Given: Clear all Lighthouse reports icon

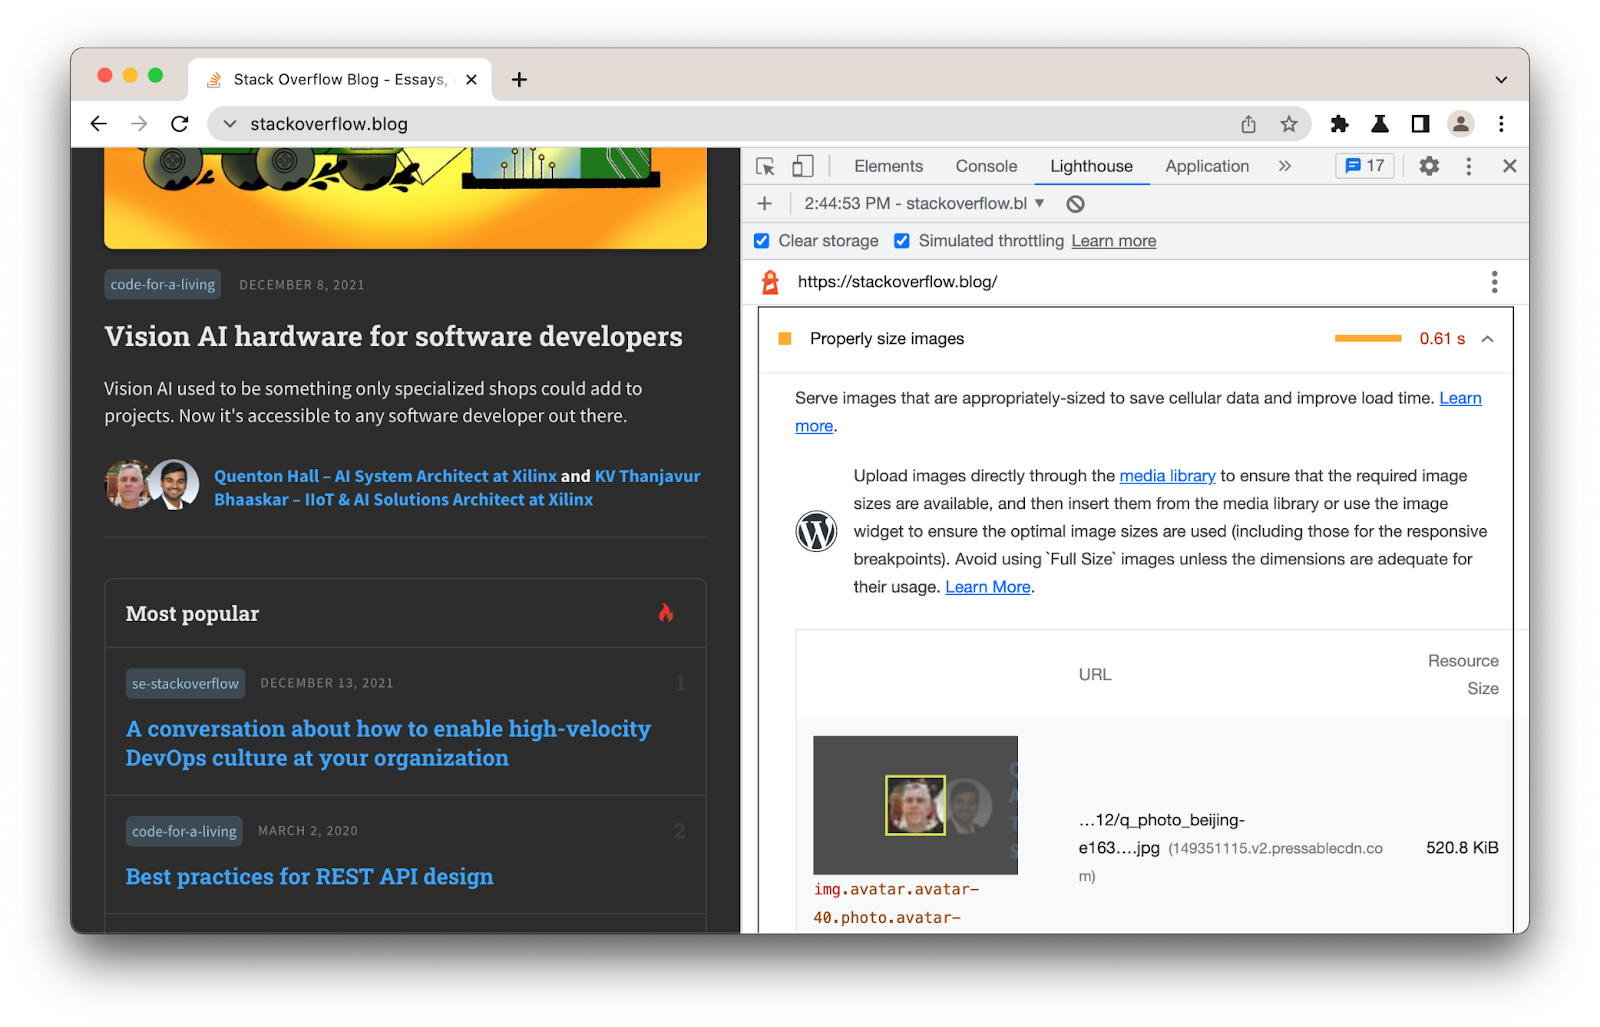Looking at the screenshot, I should point(1076,204).
